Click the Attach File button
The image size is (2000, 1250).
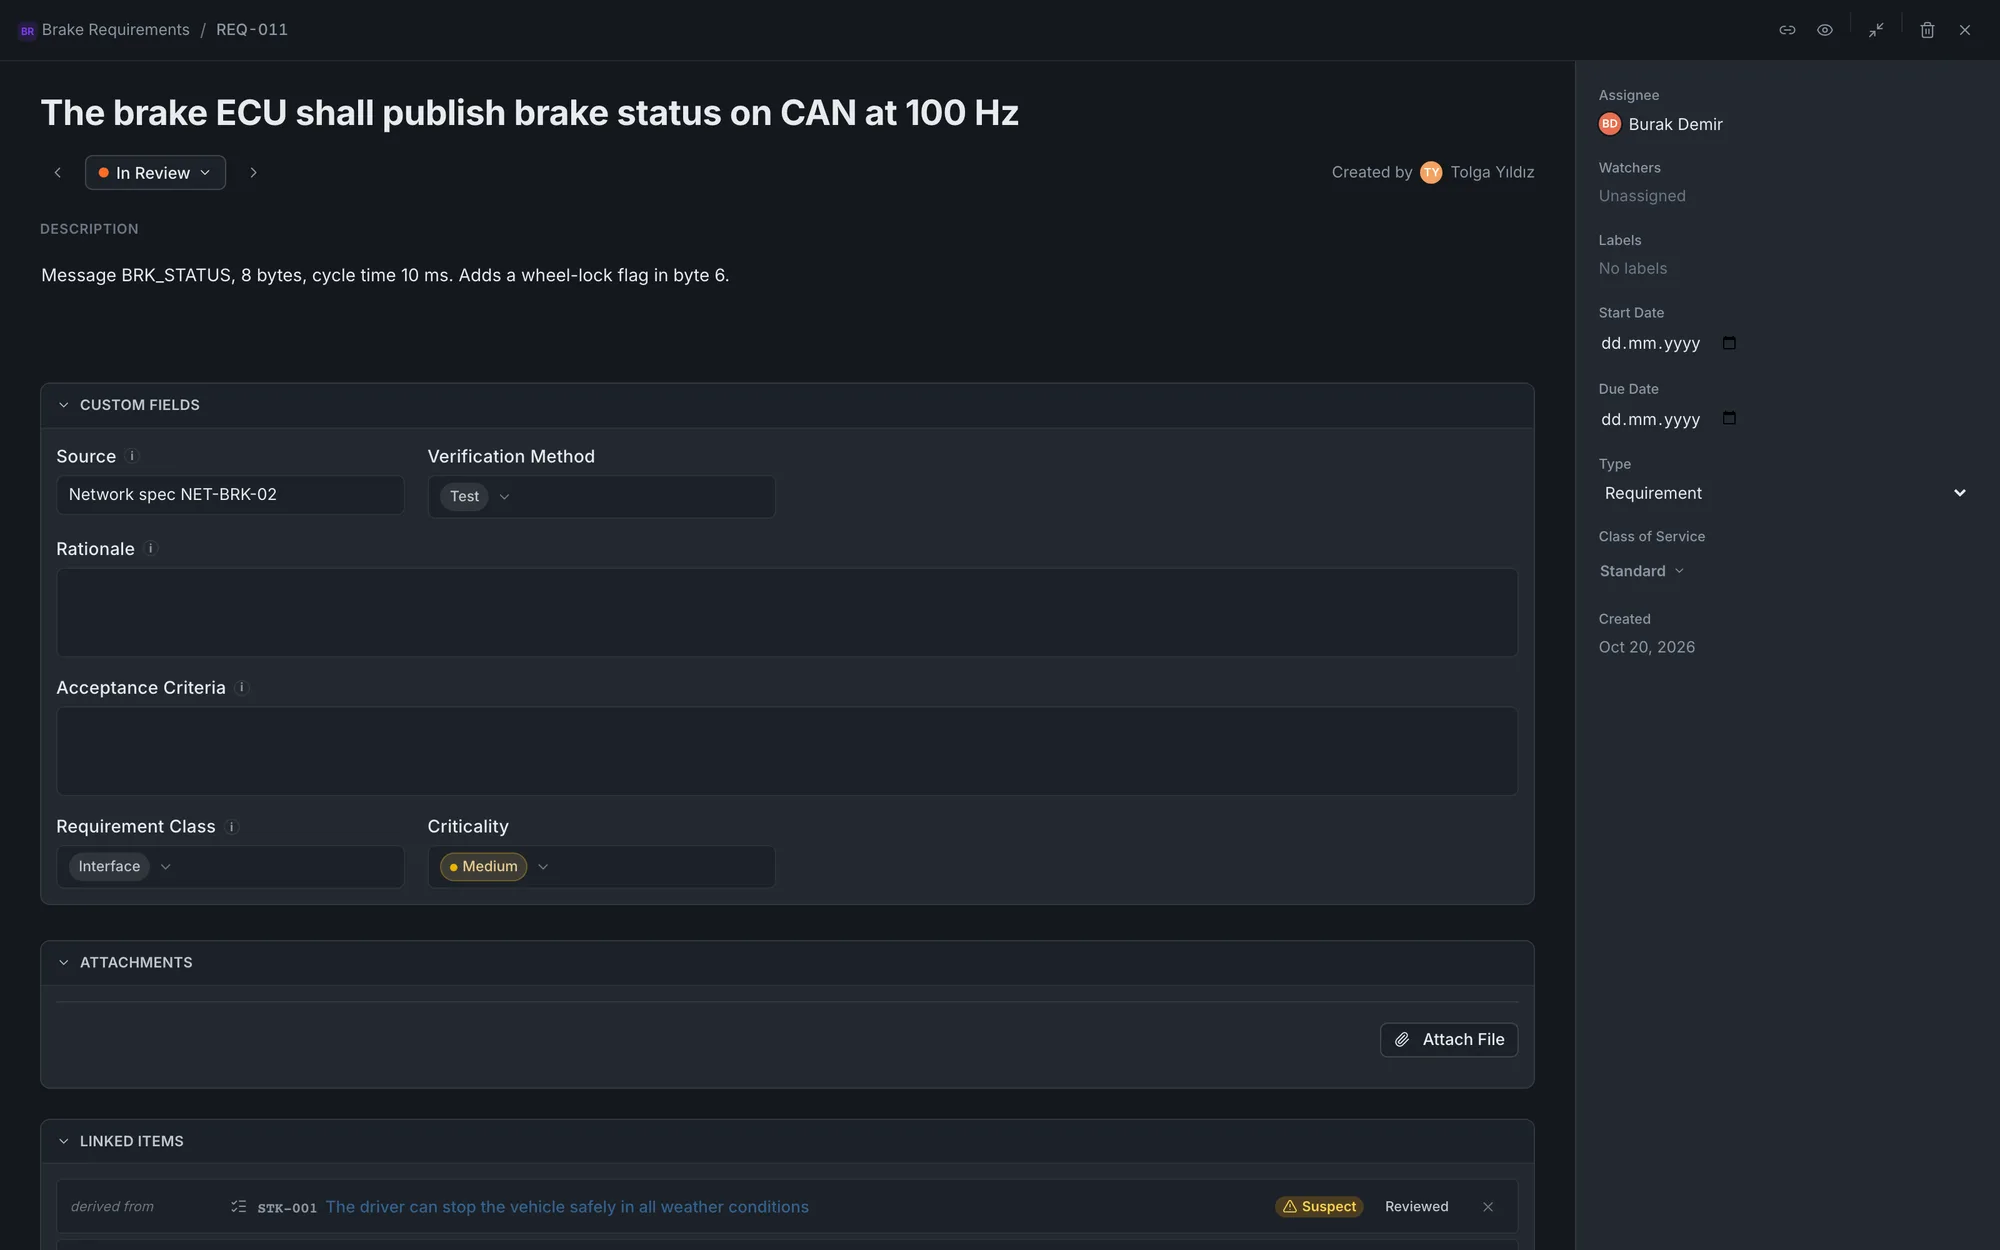(x=1449, y=1040)
